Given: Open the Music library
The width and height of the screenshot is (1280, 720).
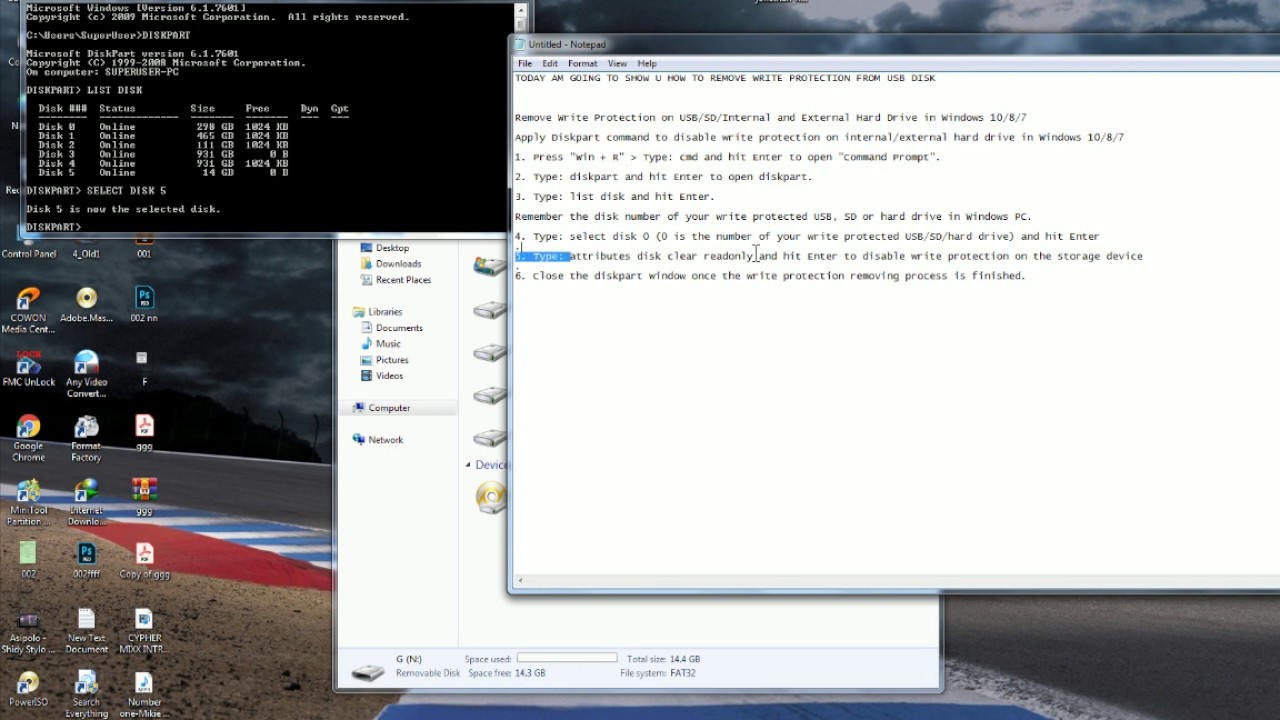Looking at the screenshot, I should pyautogui.click(x=388, y=344).
